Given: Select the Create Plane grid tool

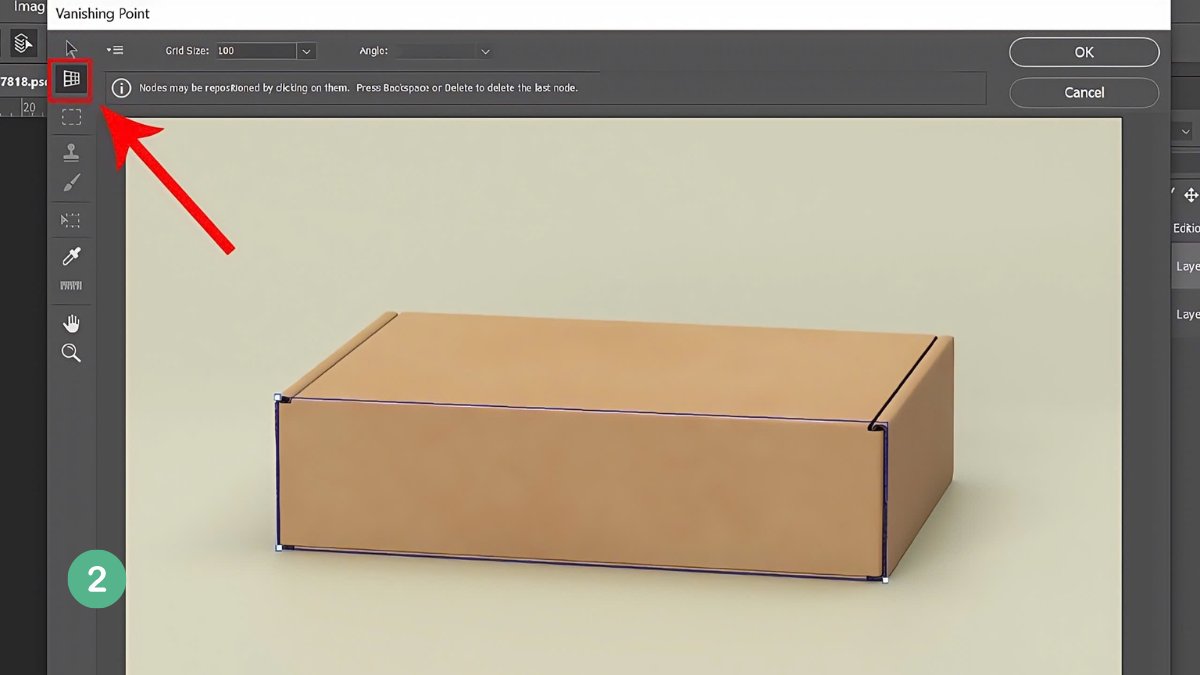Looking at the screenshot, I should 71,79.
